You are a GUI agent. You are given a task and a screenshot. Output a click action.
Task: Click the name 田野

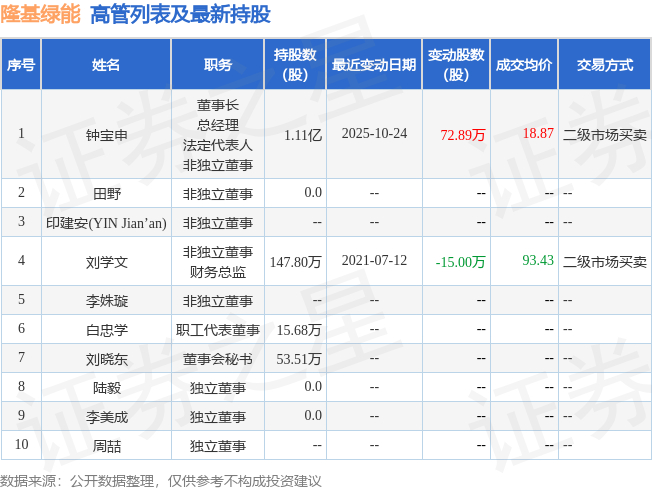click(x=106, y=194)
